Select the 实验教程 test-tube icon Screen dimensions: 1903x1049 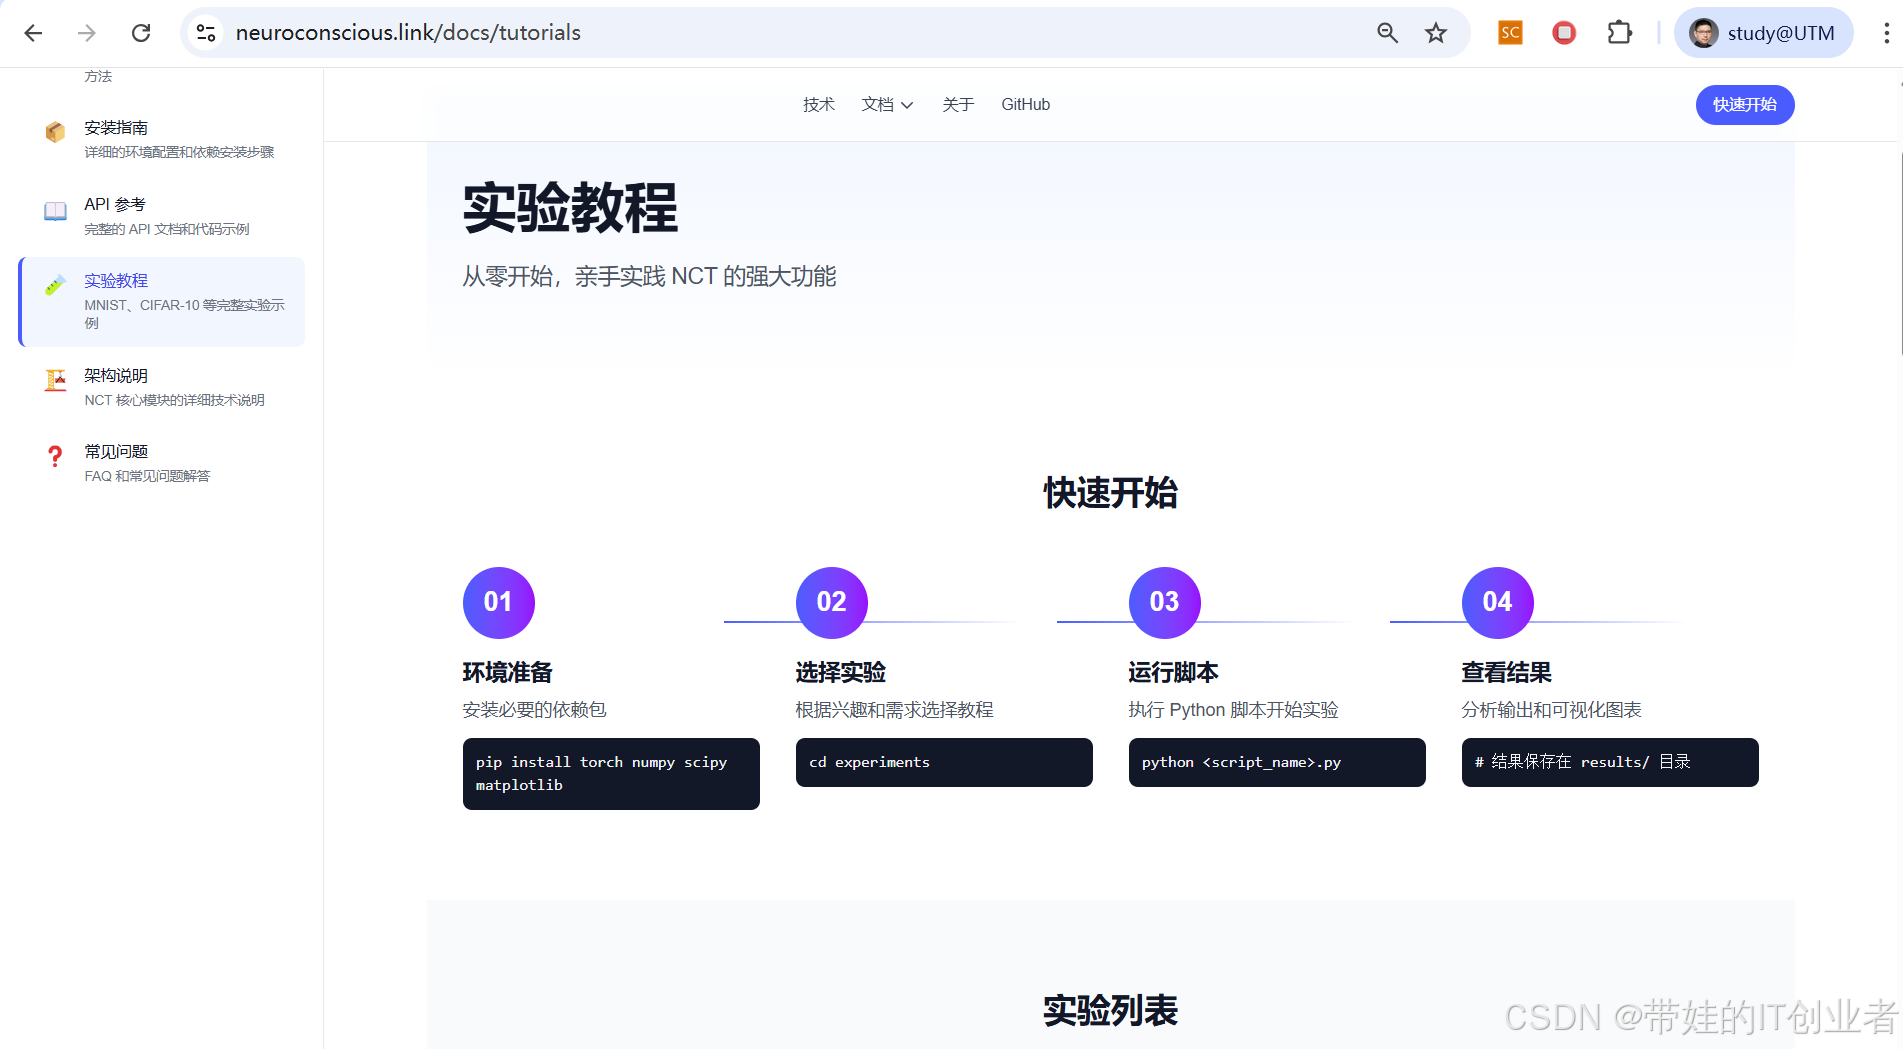point(55,286)
